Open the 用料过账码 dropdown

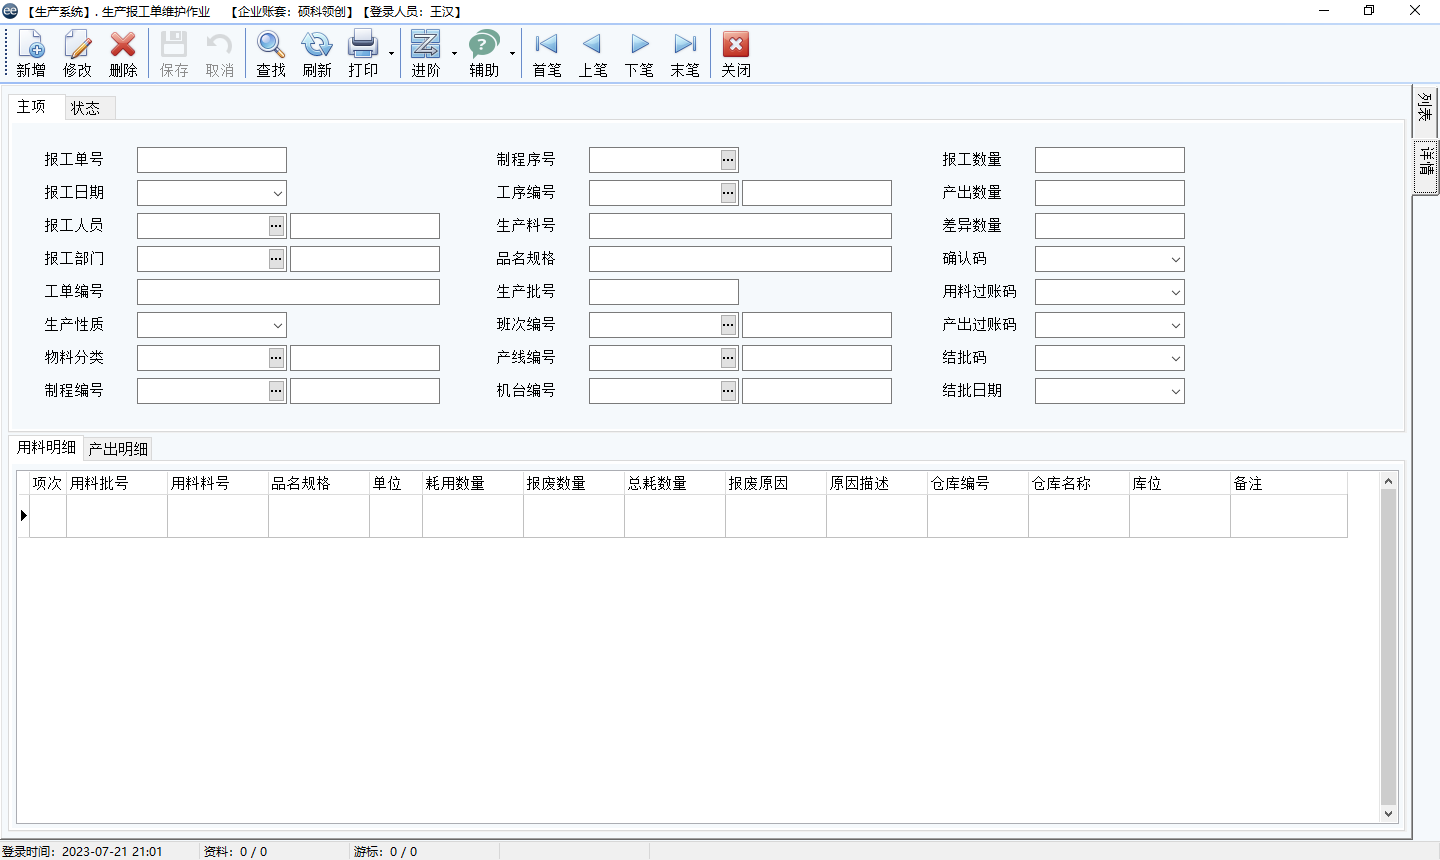tap(1175, 292)
